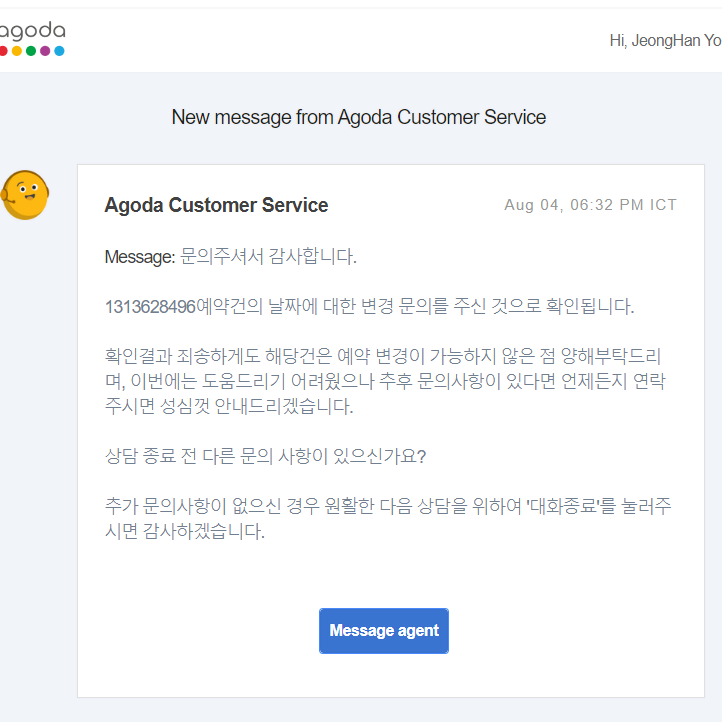This screenshot has height=722, width=722.
Task: Click the agoda wordmark logo
Action: coord(32,31)
